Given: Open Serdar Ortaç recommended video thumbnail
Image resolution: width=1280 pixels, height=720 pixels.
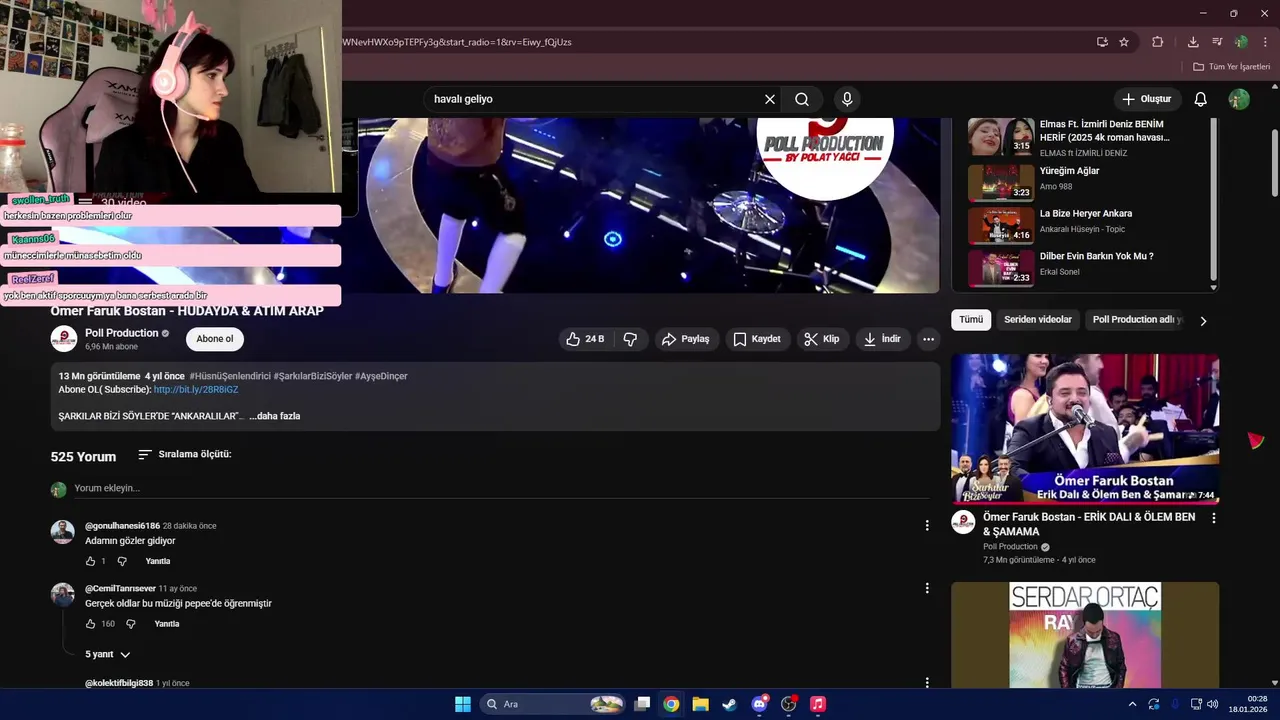Looking at the screenshot, I should [1085, 635].
